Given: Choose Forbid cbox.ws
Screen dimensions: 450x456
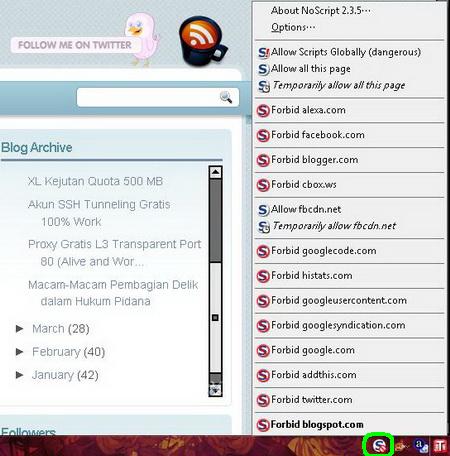Looking at the screenshot, I should tap(349, 185).
